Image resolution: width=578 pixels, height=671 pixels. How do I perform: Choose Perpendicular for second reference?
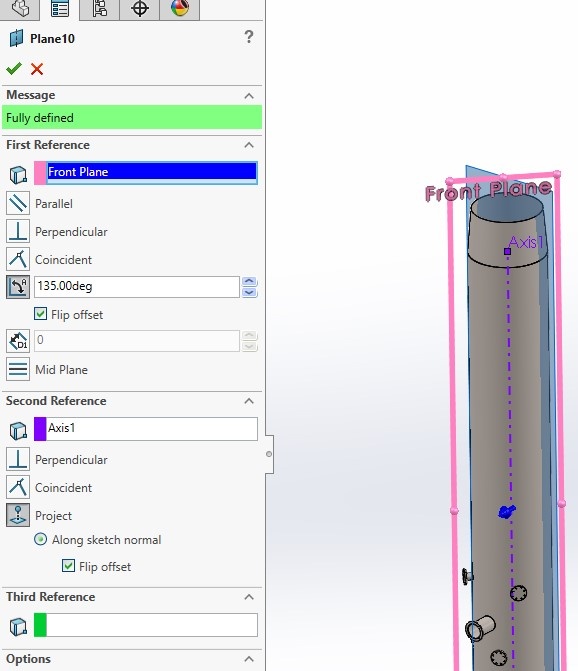click(x=18, y=459)
